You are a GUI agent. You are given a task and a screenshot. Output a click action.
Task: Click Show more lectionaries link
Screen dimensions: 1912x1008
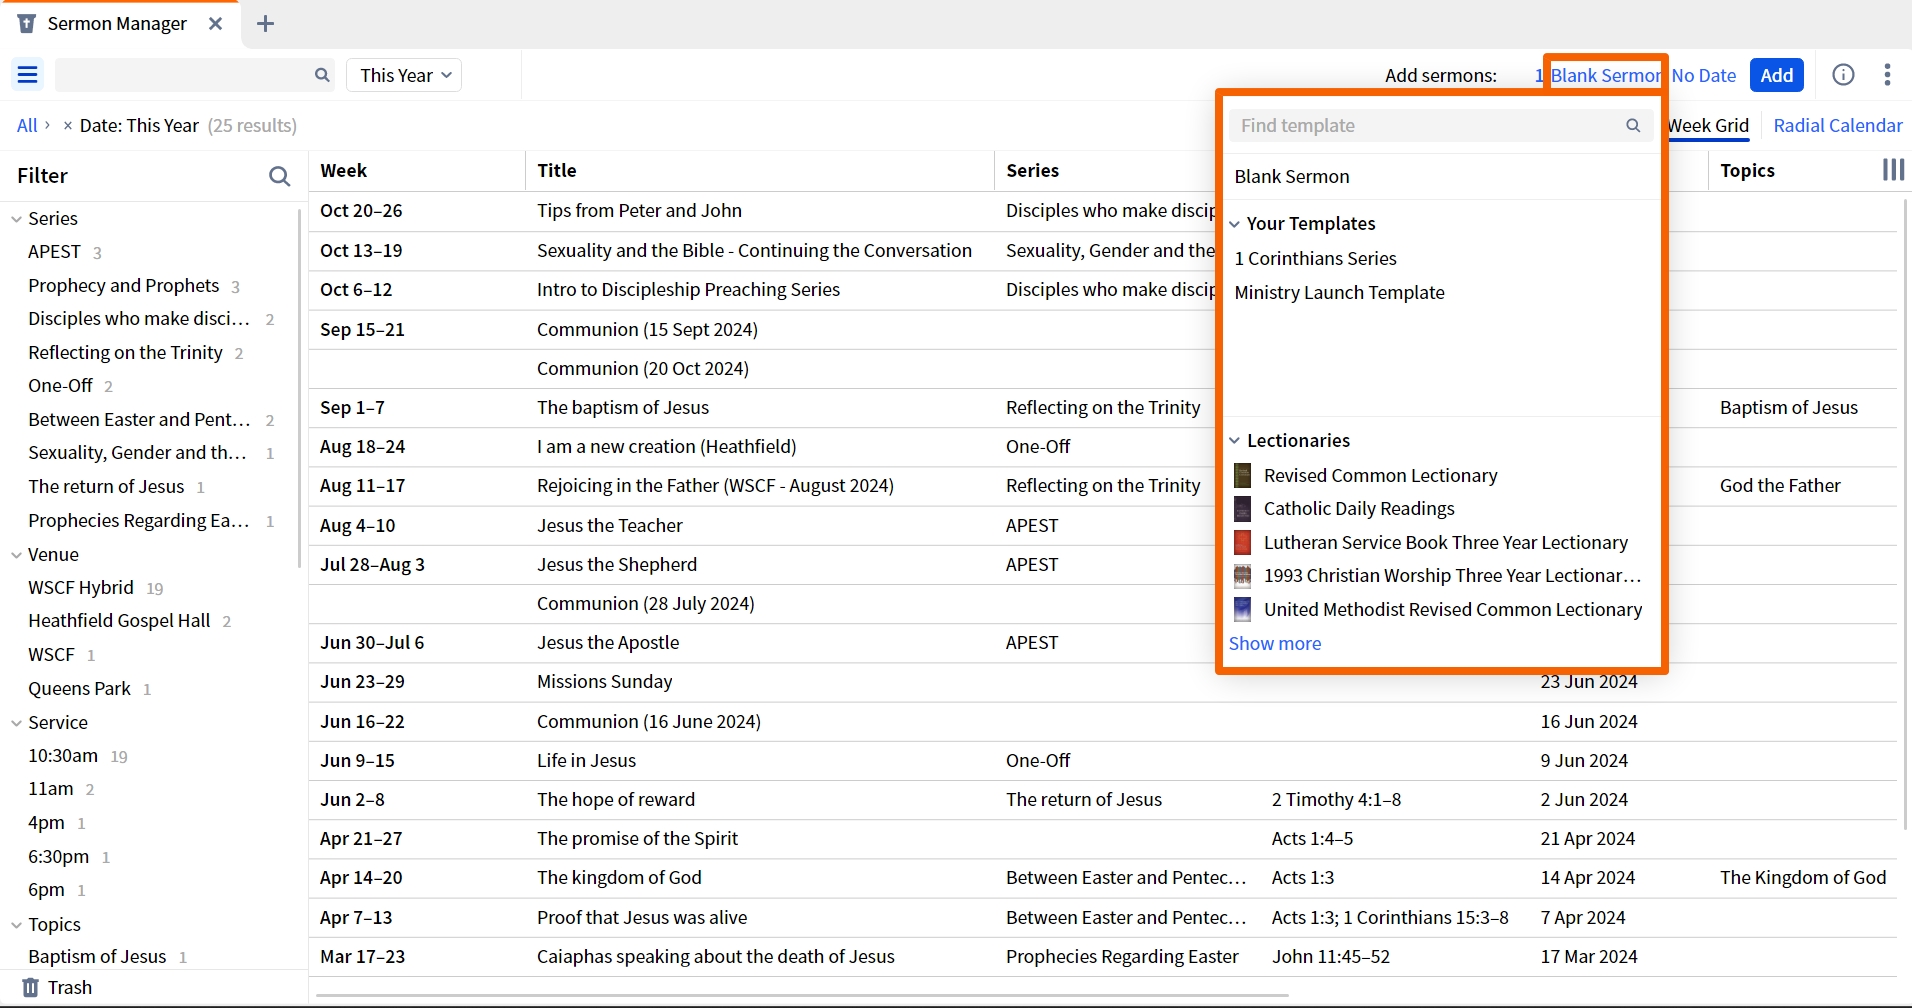click(1275, 644)
